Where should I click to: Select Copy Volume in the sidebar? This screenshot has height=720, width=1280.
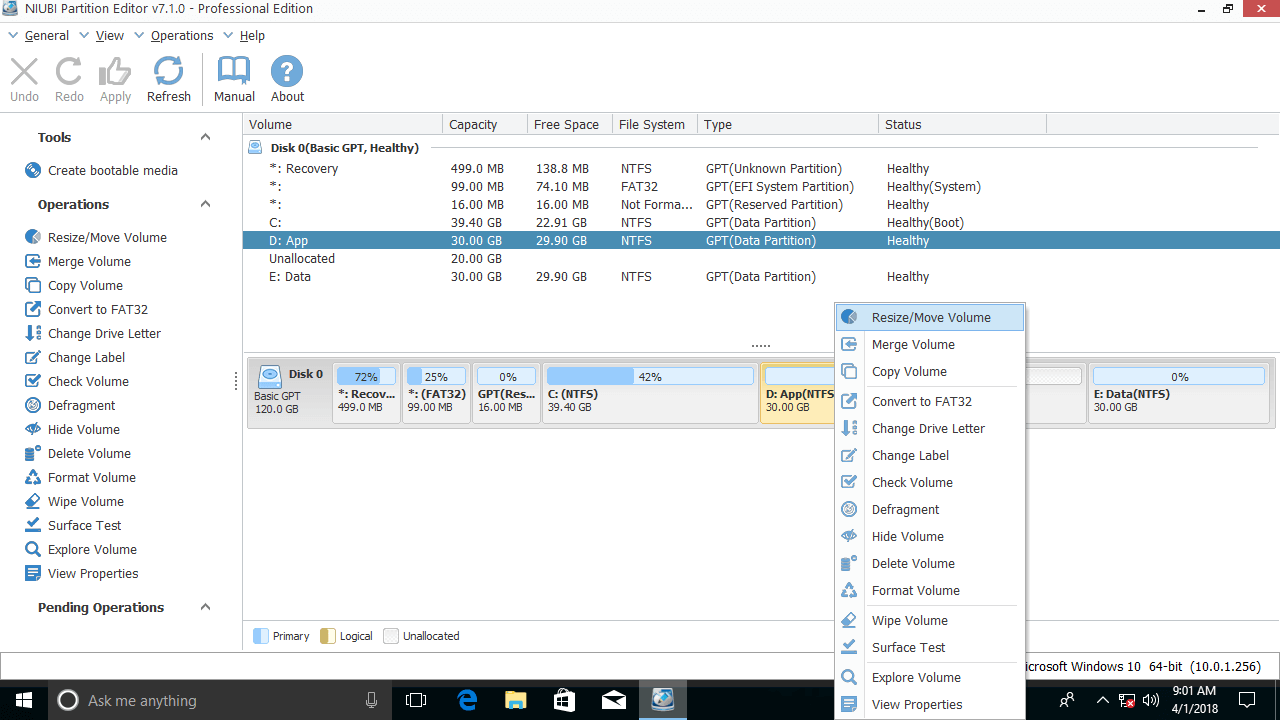[x=74, y=285]
